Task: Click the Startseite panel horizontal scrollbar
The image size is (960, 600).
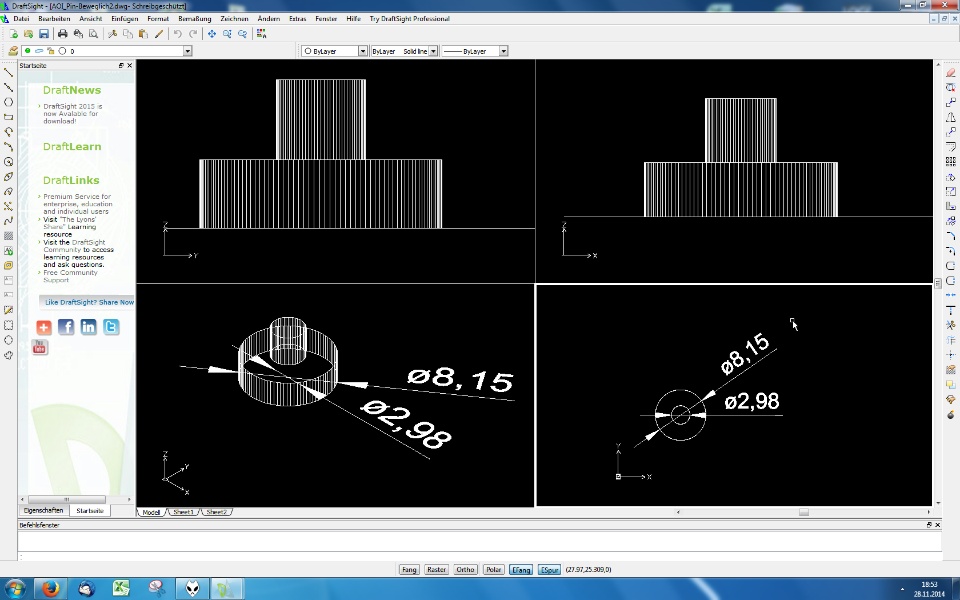Action: tap(66, 499)
